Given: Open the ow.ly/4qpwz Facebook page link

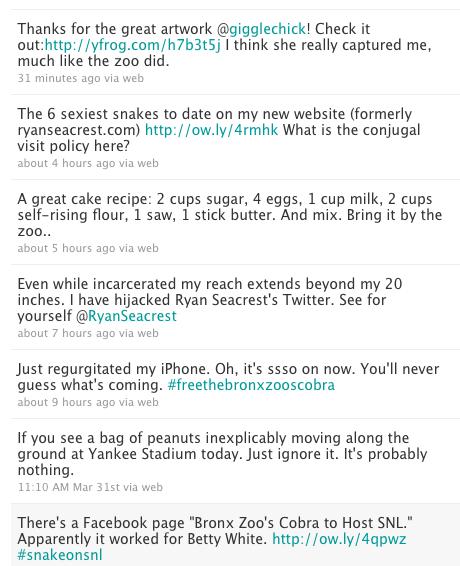Looking at the screenshot, I should click(339, 539).
